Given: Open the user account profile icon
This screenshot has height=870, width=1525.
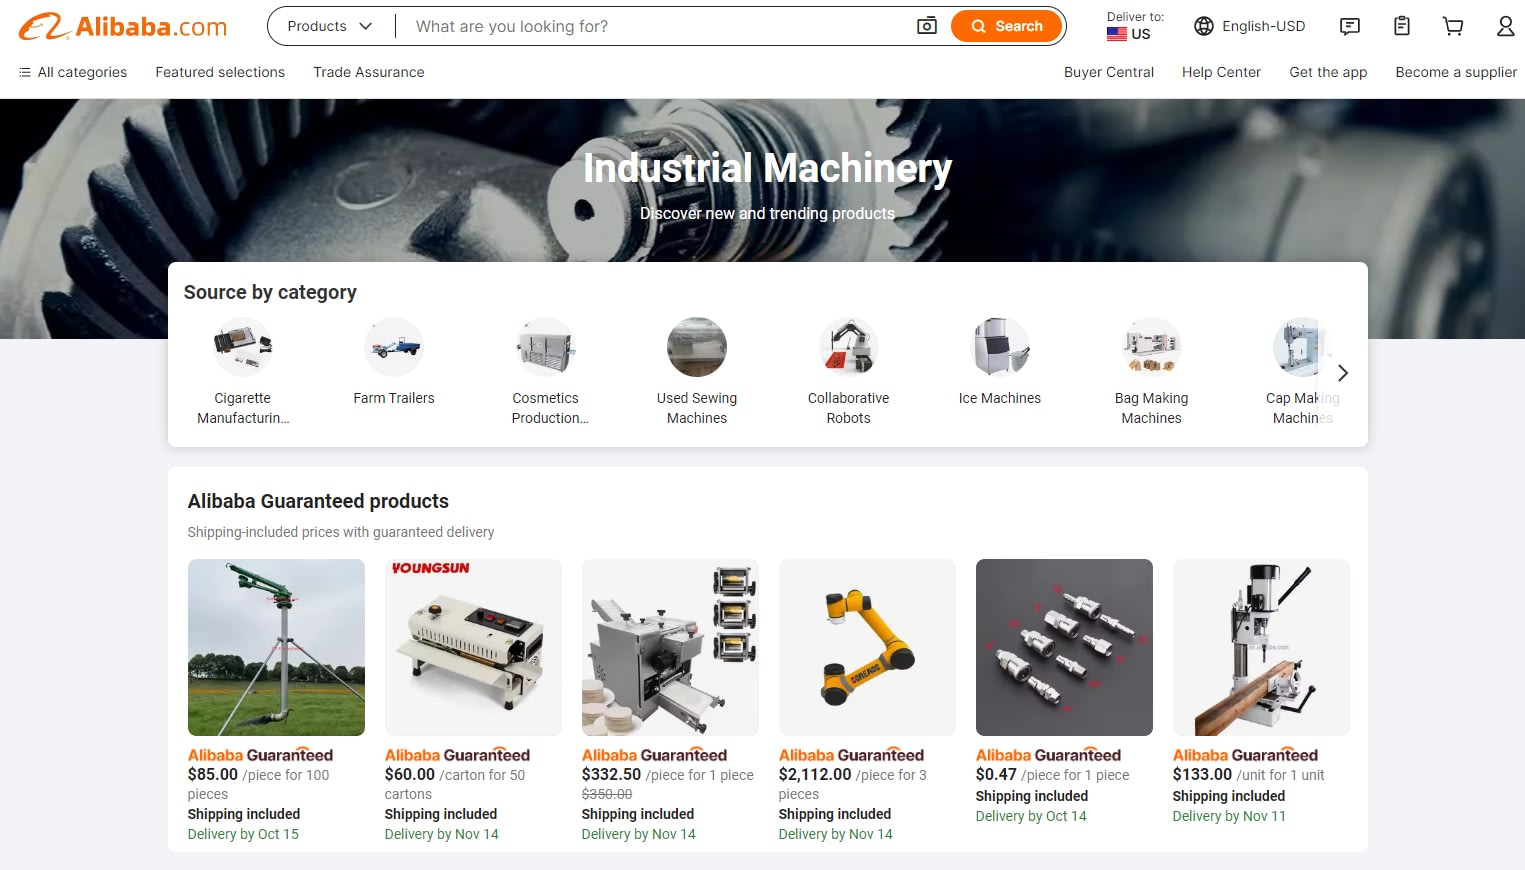Looking at the screenshot, I should pos(1505,26).
